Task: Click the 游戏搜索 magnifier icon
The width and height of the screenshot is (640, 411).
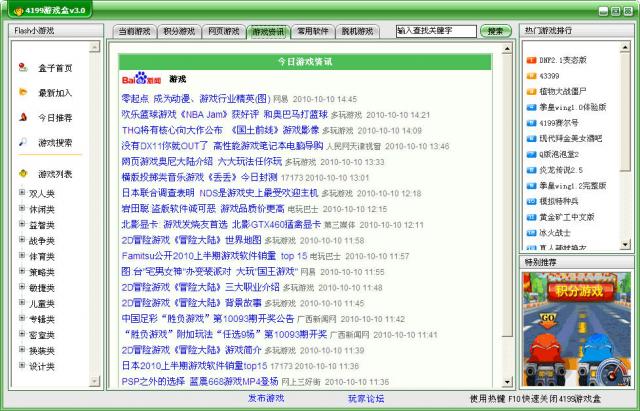Action: tap(23, 142)
